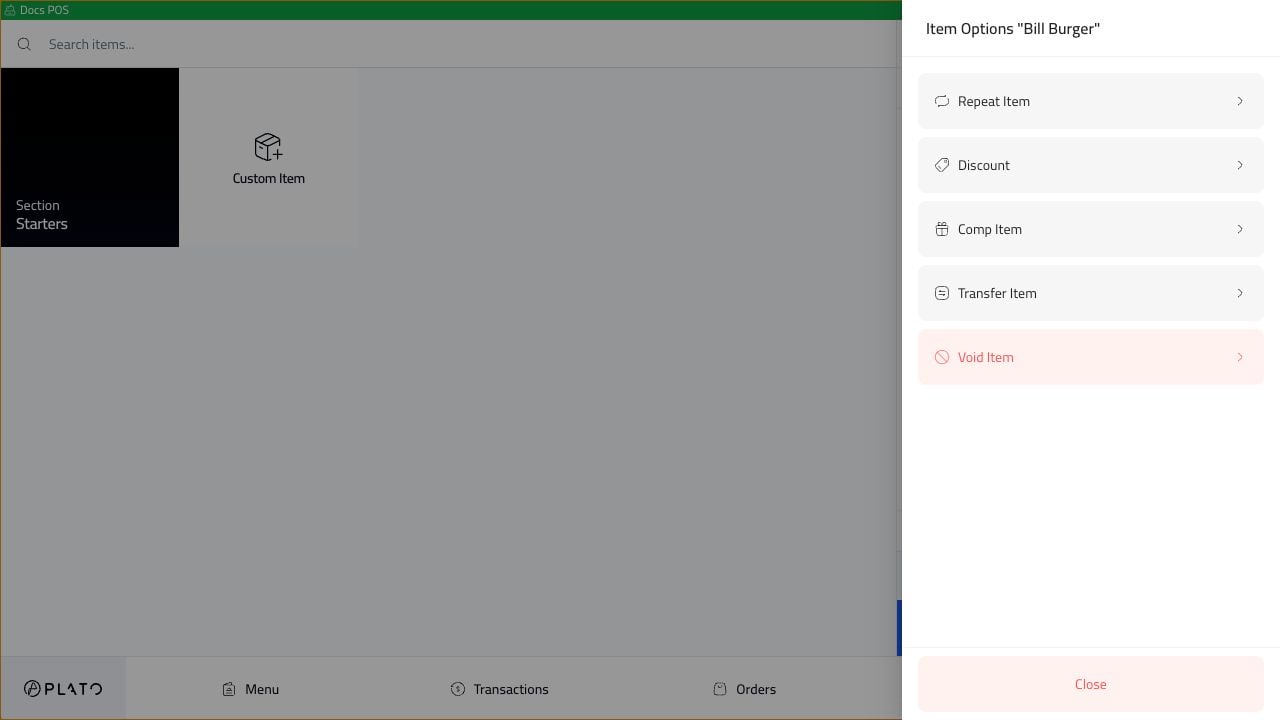Choose the Transfer Item option
1280x720 pixels.
coord(1091,293)
